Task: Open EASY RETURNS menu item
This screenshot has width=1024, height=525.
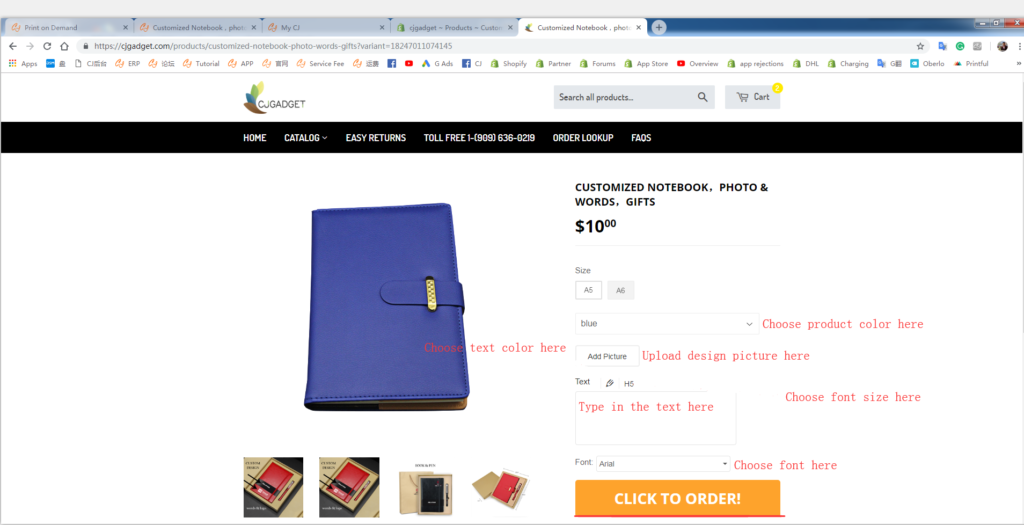Action: (x=376, y=138)
